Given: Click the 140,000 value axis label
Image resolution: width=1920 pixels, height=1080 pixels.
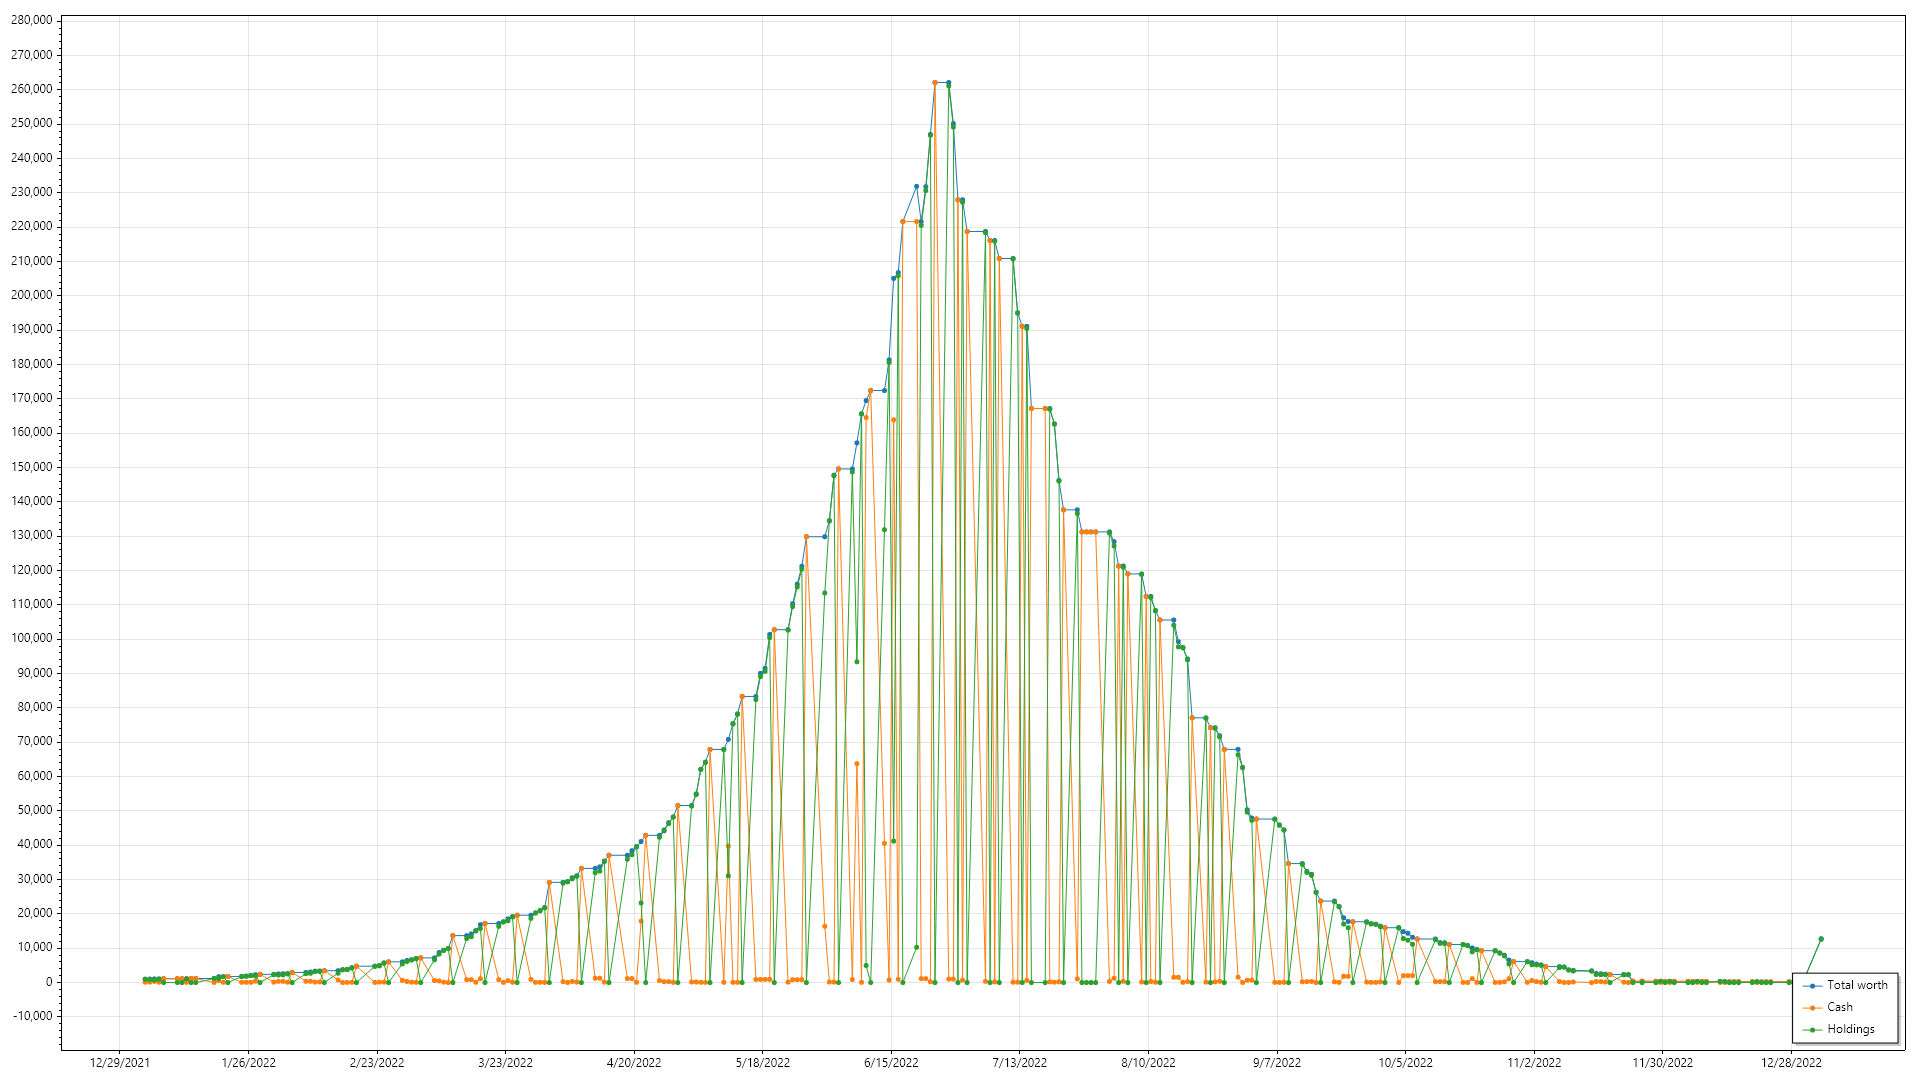Looking at the screenshot, I should (x=32, y=501).
